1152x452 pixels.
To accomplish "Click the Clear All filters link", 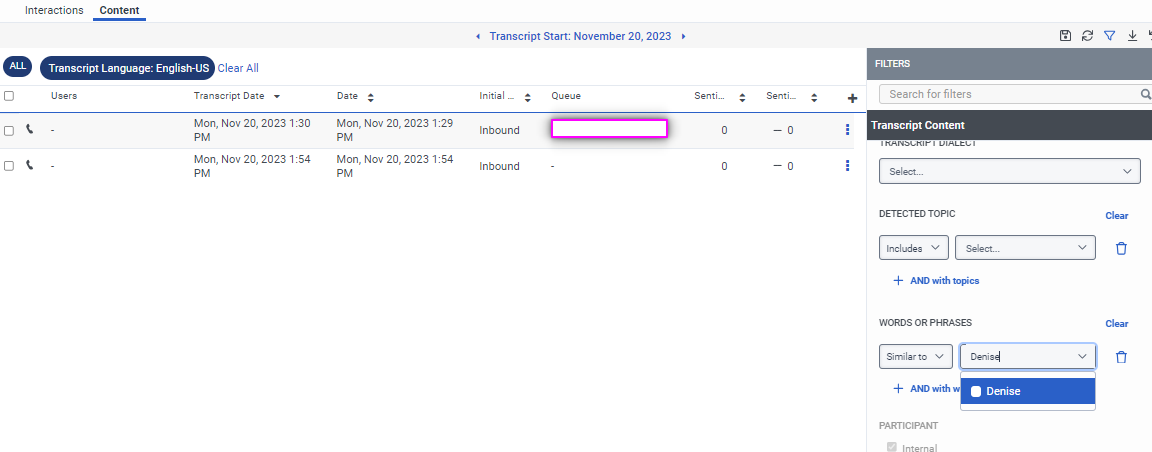I will click(x=238, y=68).
